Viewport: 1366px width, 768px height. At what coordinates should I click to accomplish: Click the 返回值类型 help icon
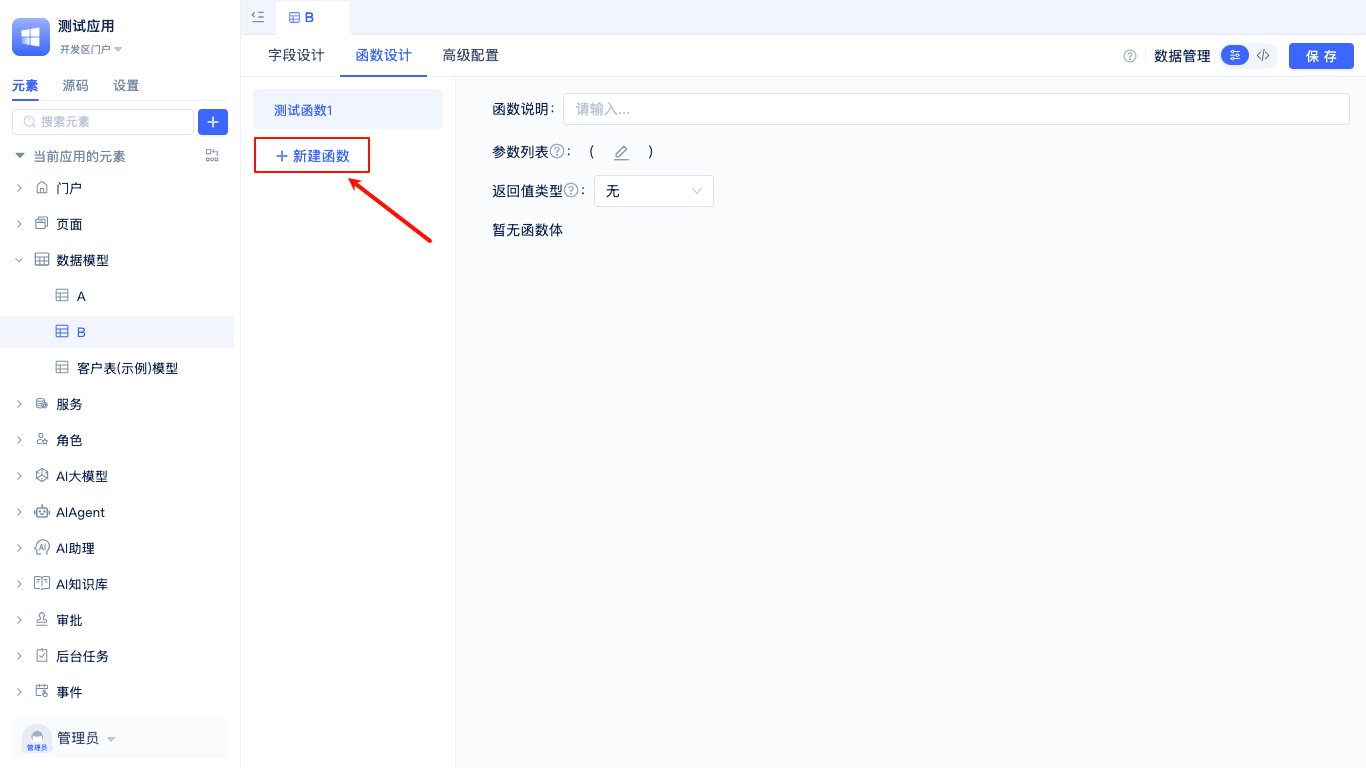coord(571,190)
